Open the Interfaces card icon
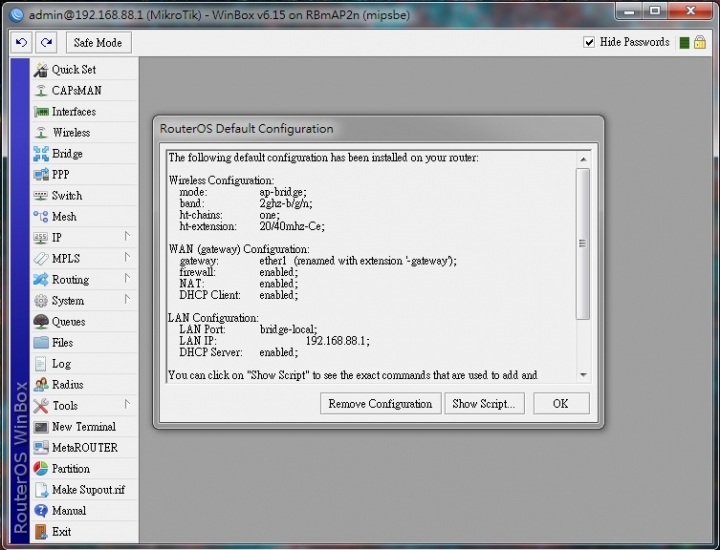This screenshot has height=550, width=720. click(x=41, y=112)
